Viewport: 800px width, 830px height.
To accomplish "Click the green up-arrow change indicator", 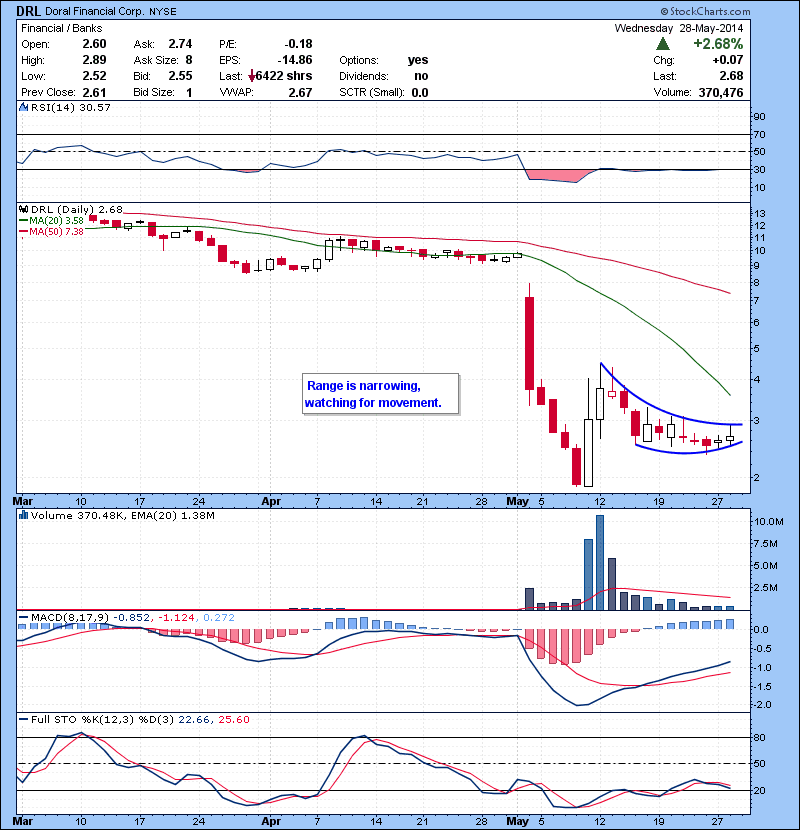I will click(x=662, y=43).
